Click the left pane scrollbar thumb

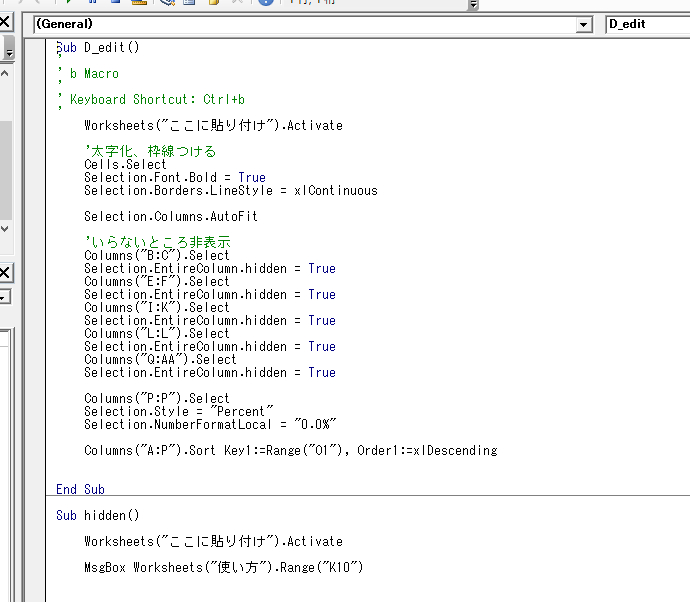(5, 170)
